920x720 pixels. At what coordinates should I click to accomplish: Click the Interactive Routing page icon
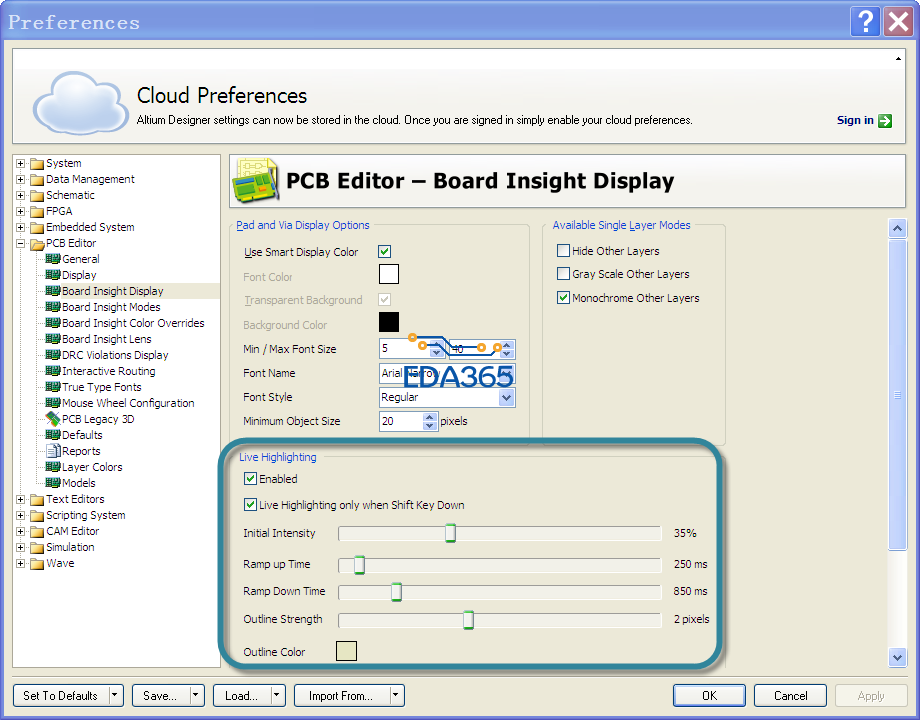pyautogui.click(x=53, y=371)
